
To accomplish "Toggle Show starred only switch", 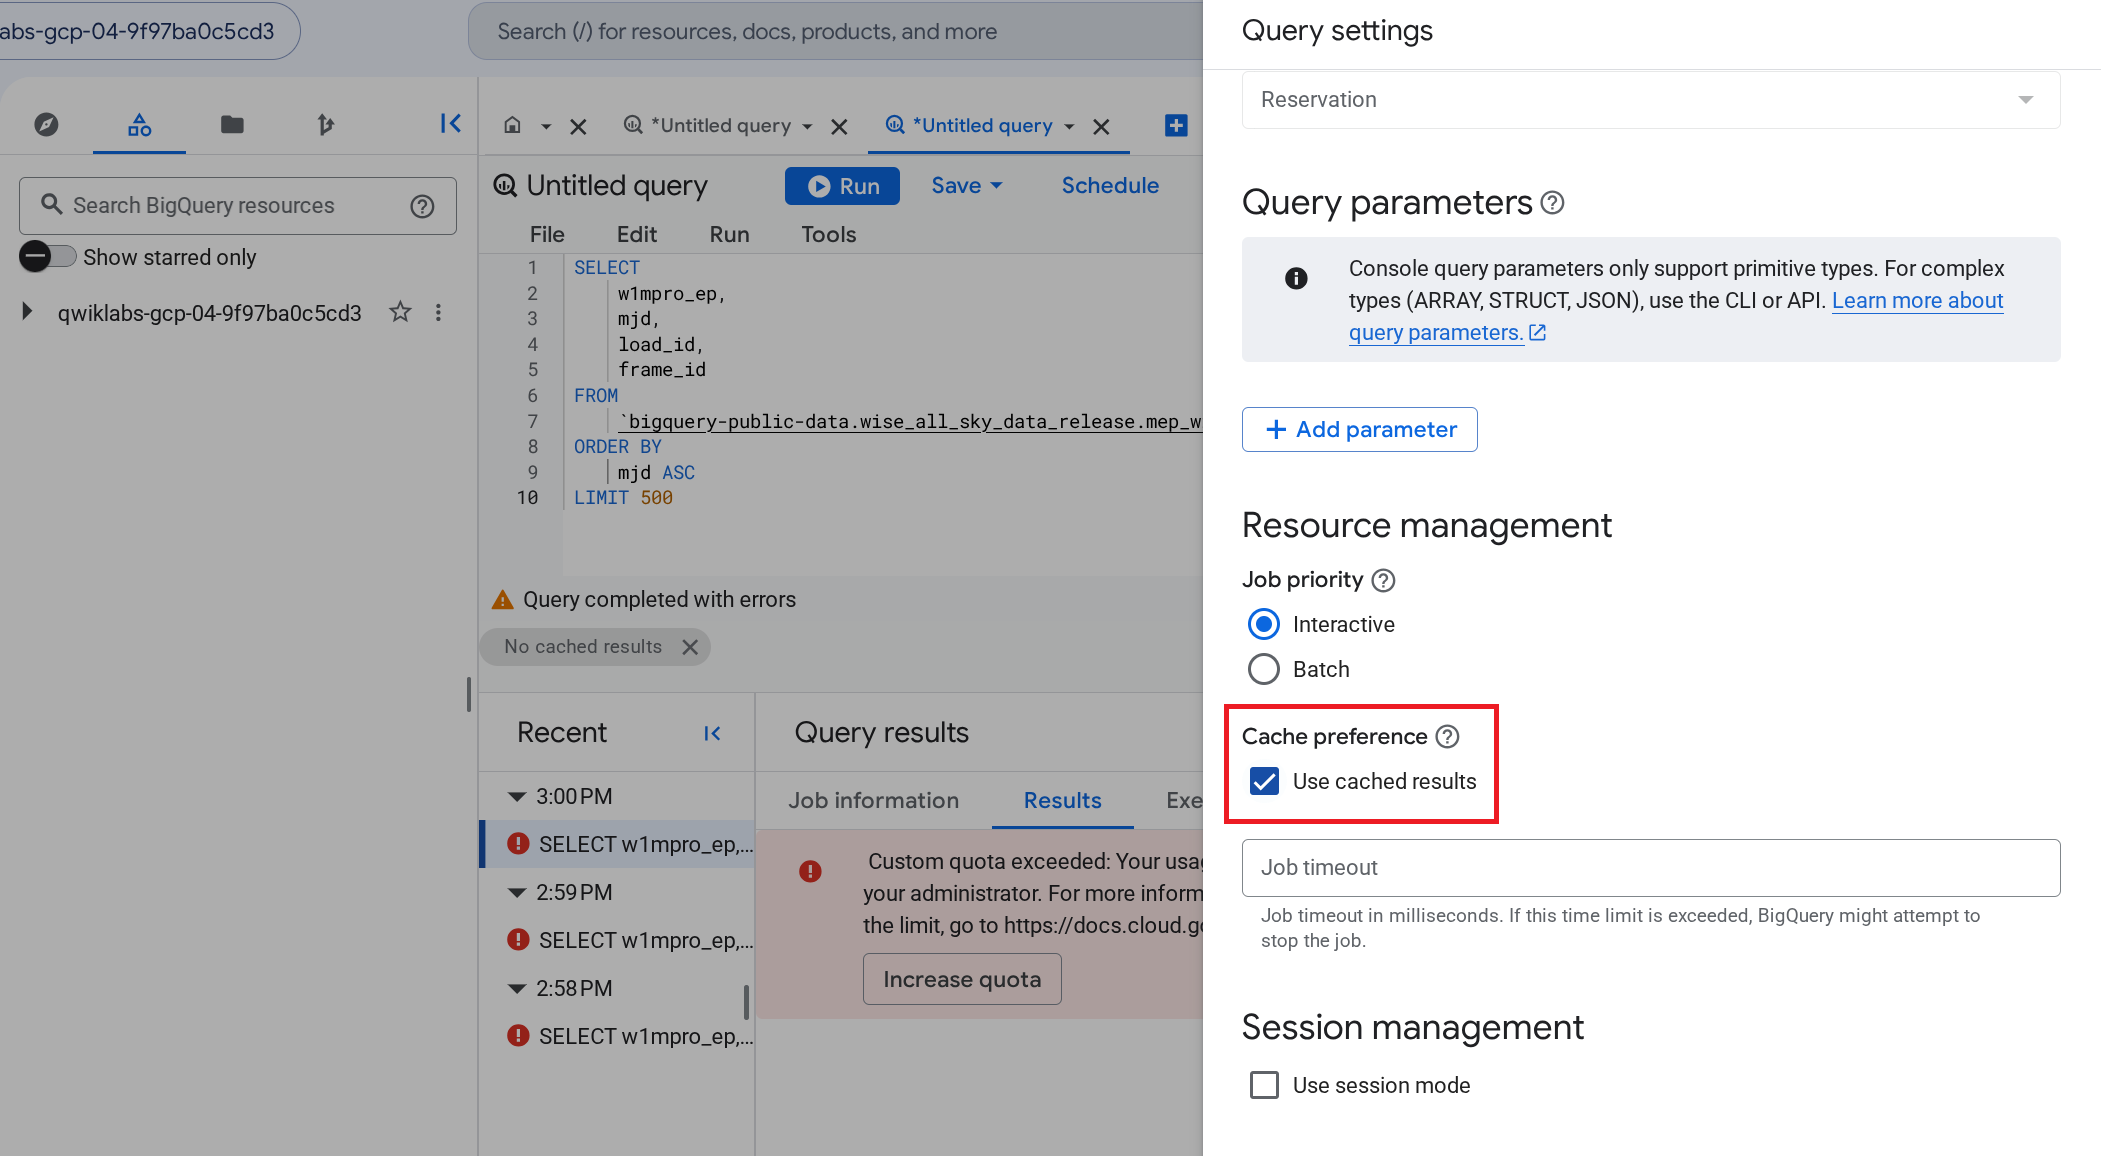I will coord(47,257).
